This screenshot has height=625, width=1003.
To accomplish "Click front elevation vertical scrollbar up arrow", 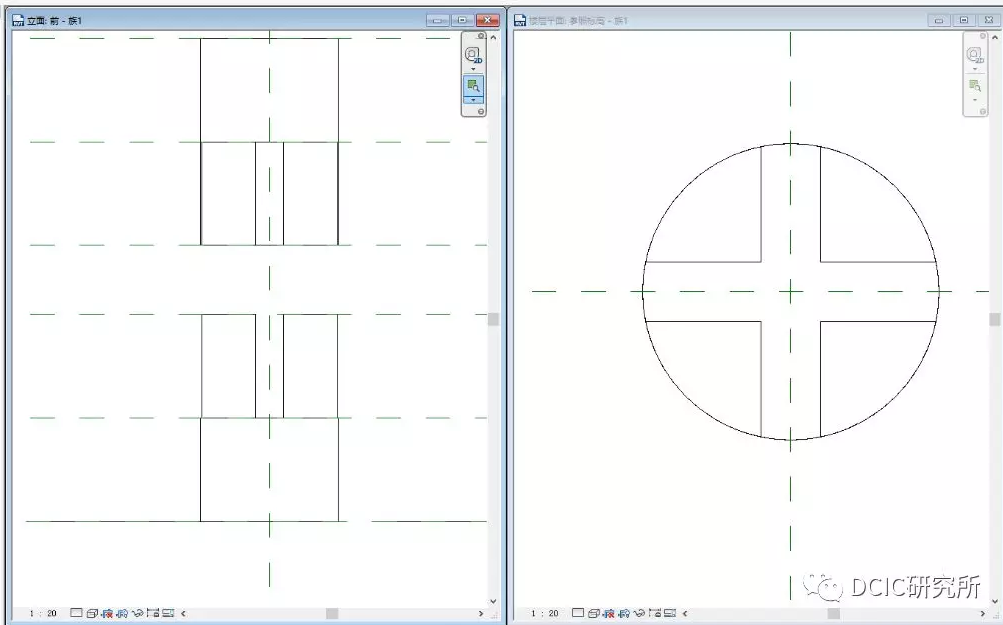I will click(493, 37).
